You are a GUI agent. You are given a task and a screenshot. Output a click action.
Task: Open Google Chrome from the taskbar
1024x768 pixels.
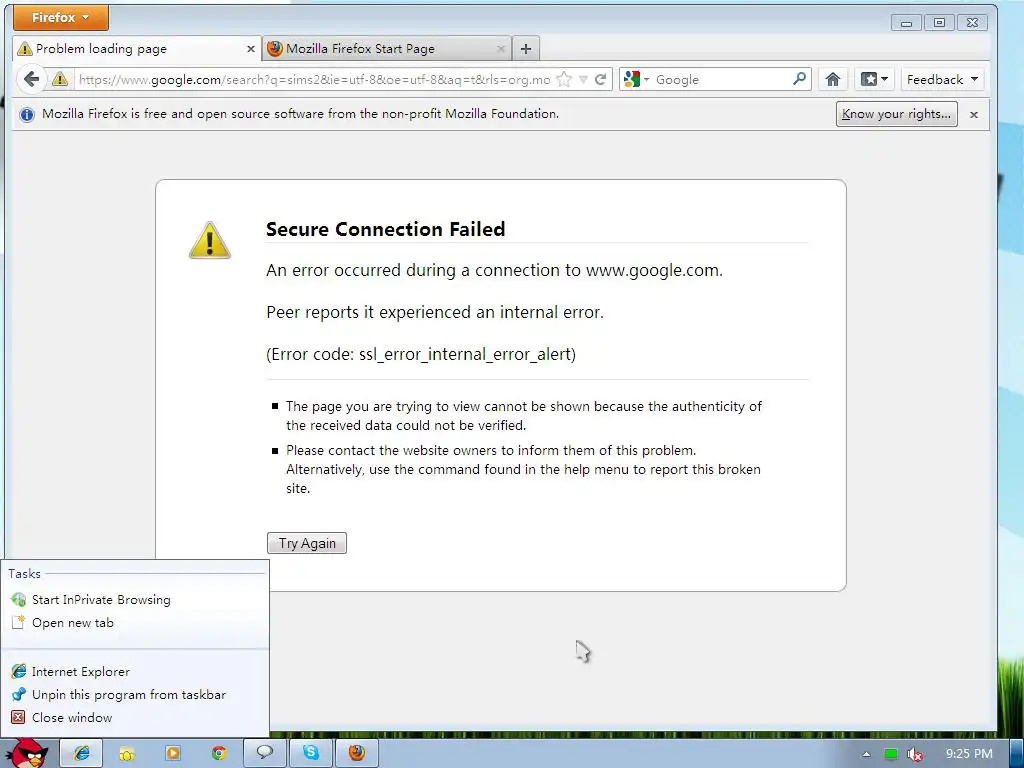coord(219,754)
